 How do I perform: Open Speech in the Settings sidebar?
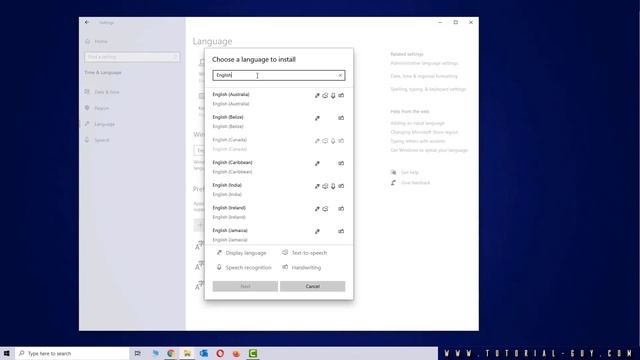click(x=97, y=140)
